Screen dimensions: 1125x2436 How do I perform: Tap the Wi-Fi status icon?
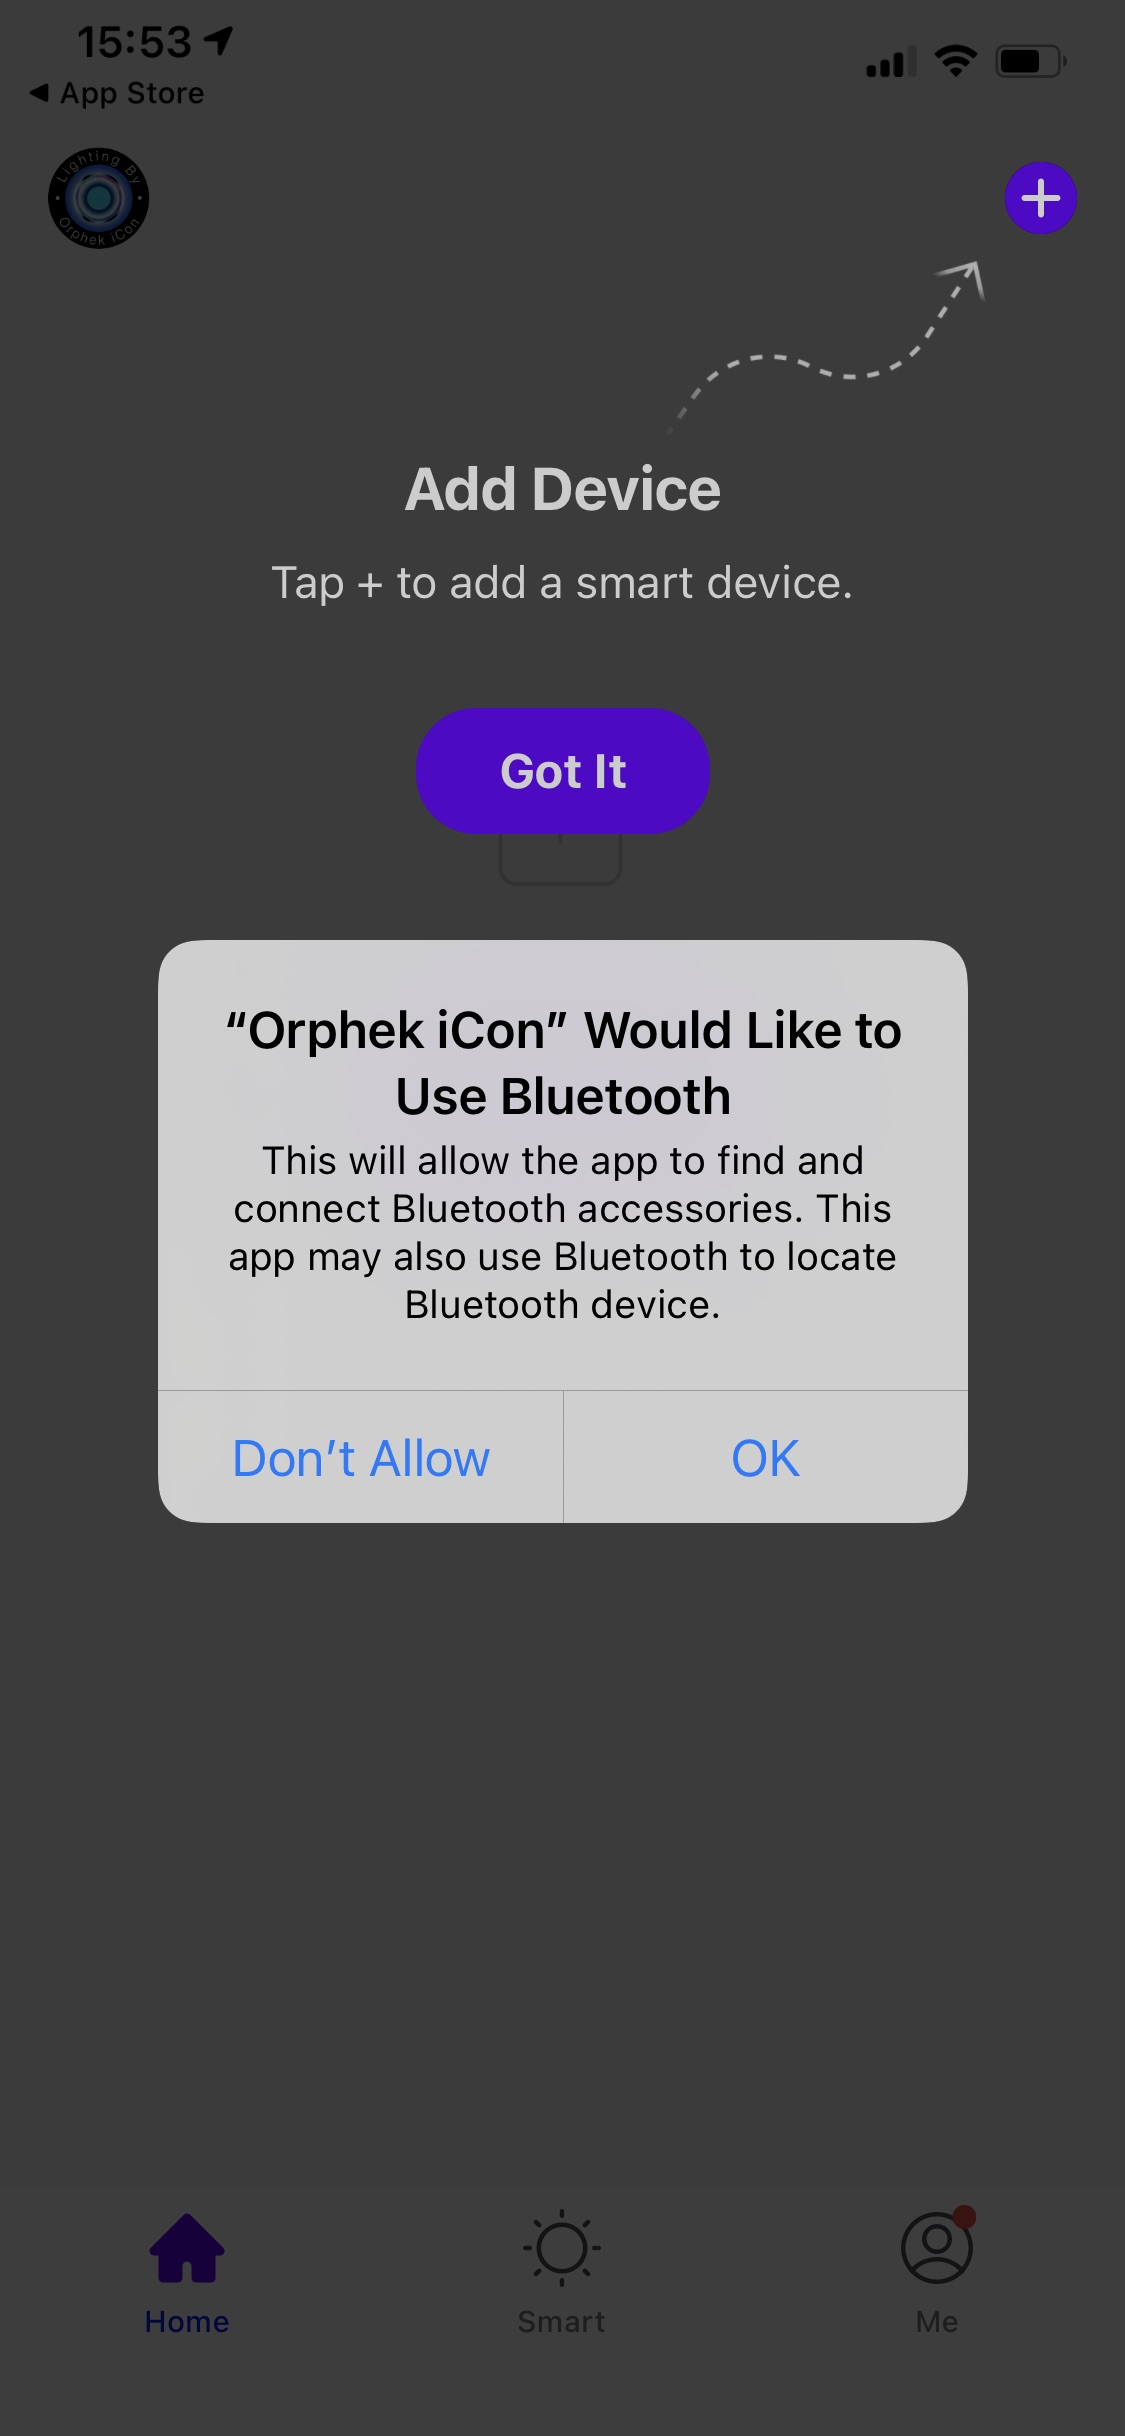(956, 61)
